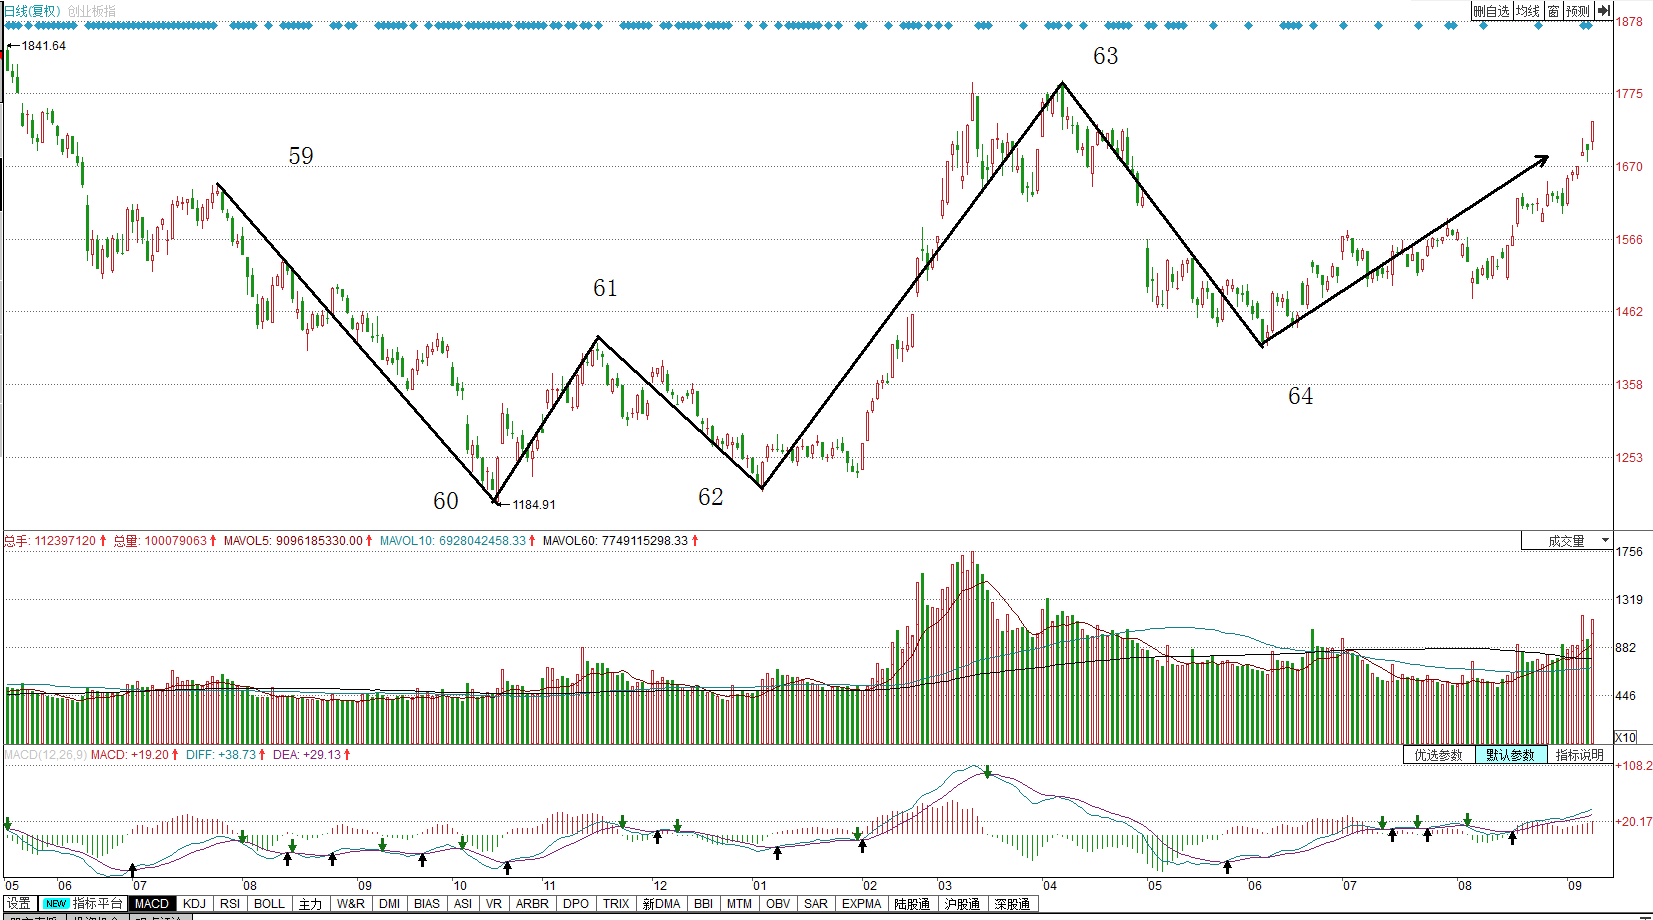
Task: Click 删自选 to remove from watchlist
Action: pos(1490,10)
